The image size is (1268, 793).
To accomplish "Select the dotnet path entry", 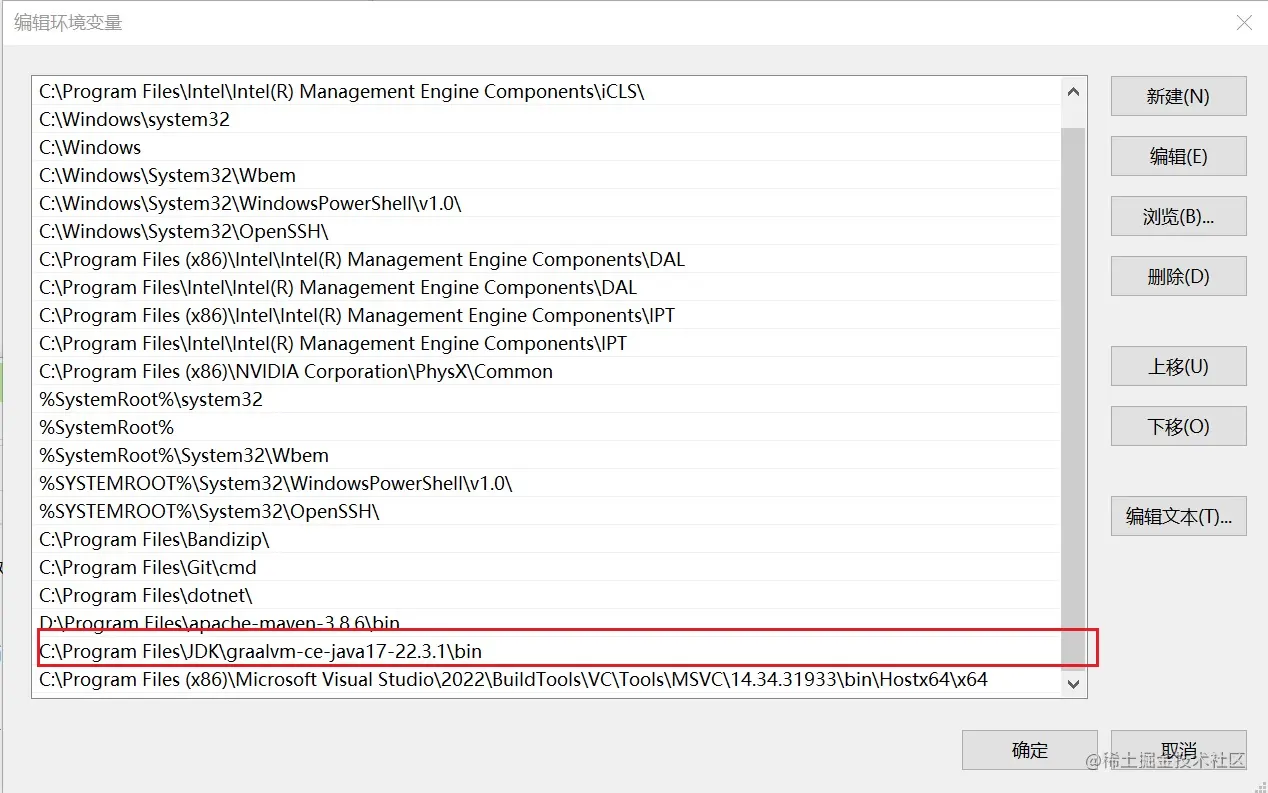I will 548,595.
